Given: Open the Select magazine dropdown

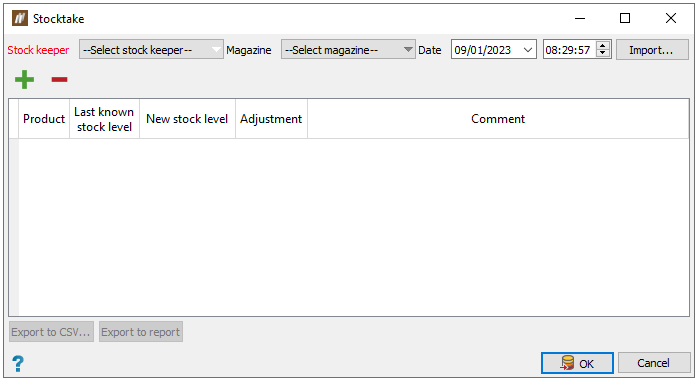Looking at the screenshot, I should [348, 49].
